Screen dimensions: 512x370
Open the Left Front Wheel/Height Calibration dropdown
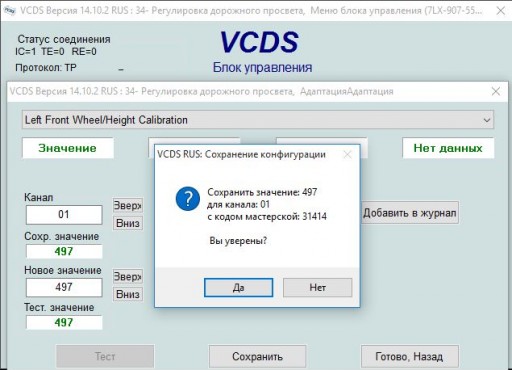[258, 120]
